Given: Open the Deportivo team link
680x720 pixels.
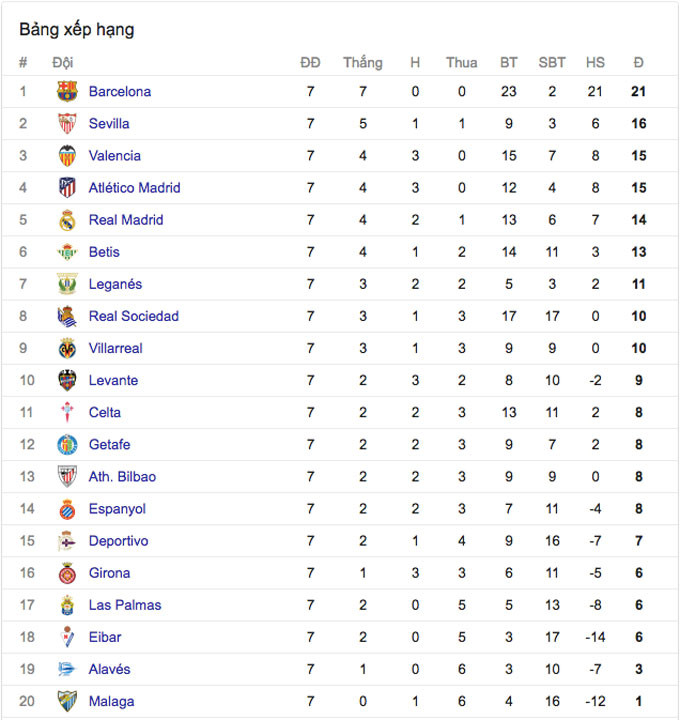Looking at the screenshot, I should pyautogui.click(x=118, y=541).
